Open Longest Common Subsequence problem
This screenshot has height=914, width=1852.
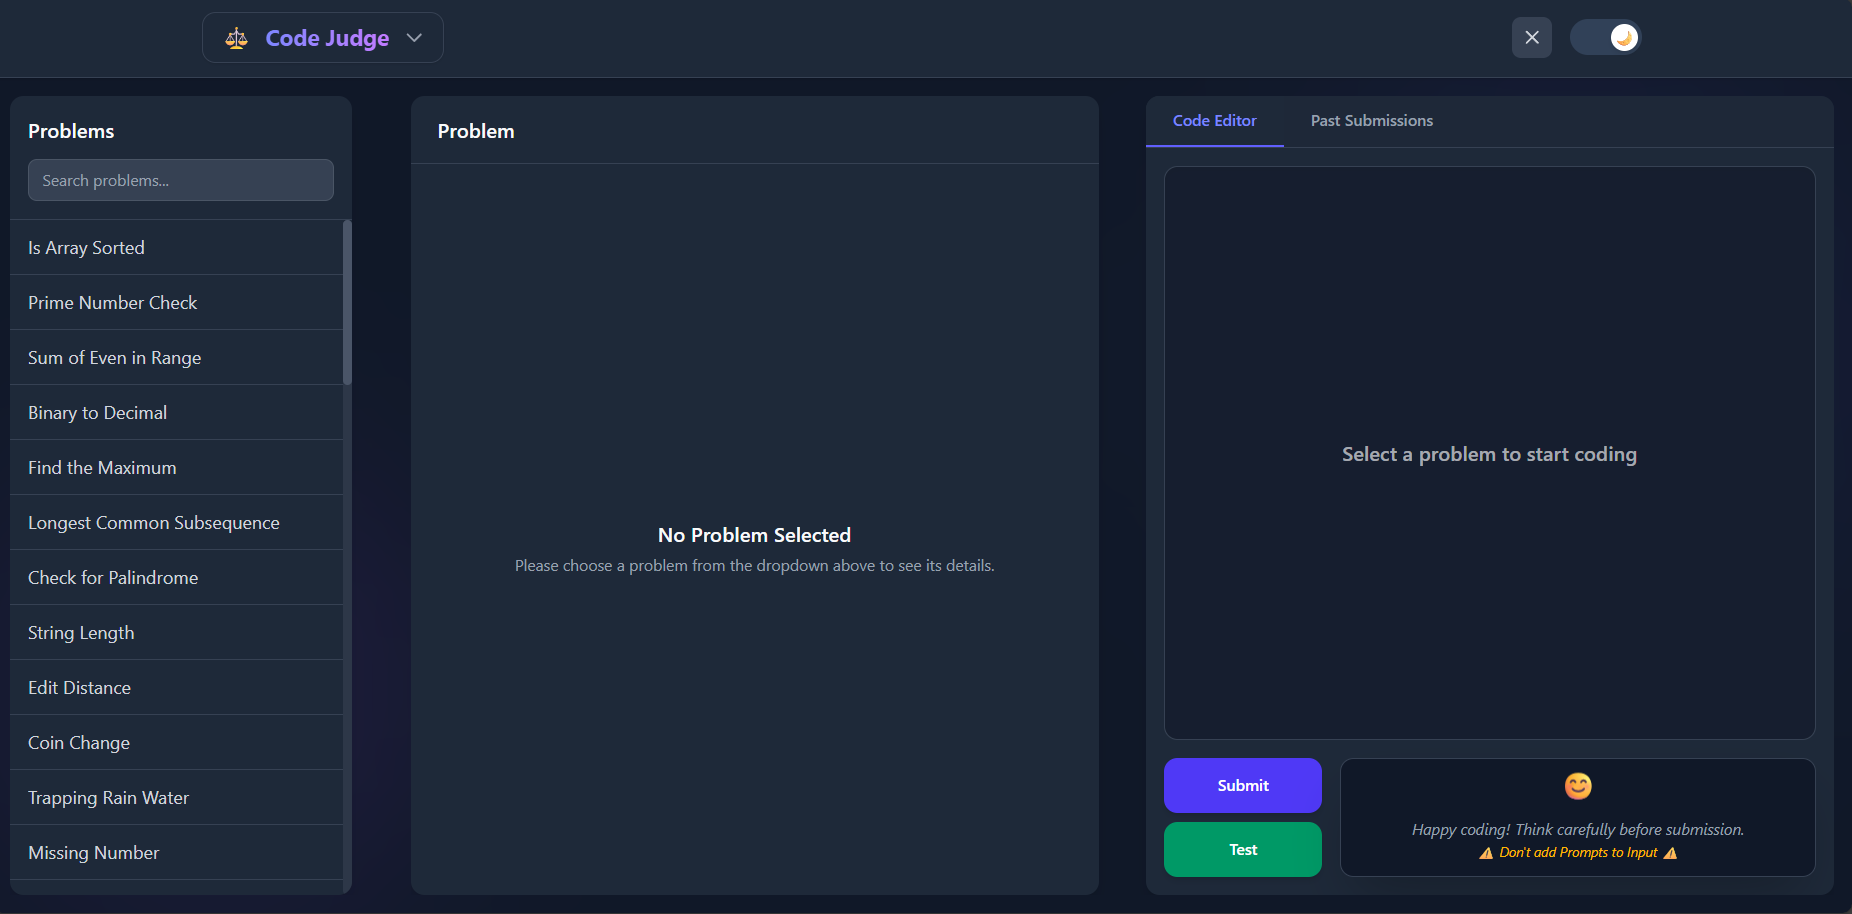(x=154, y=523)
